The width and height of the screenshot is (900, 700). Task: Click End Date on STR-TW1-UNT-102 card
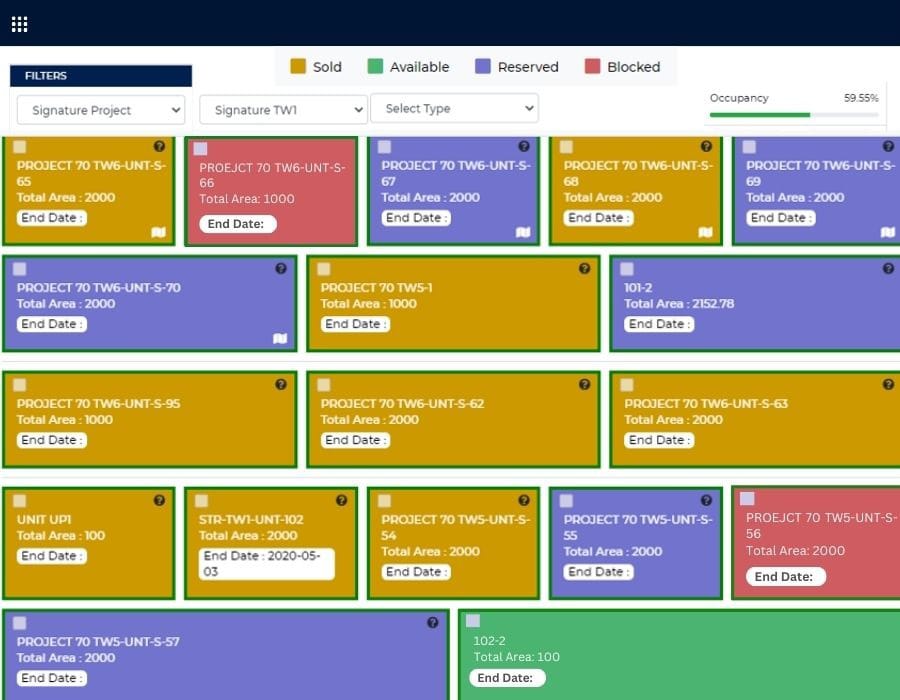(266, 563)
